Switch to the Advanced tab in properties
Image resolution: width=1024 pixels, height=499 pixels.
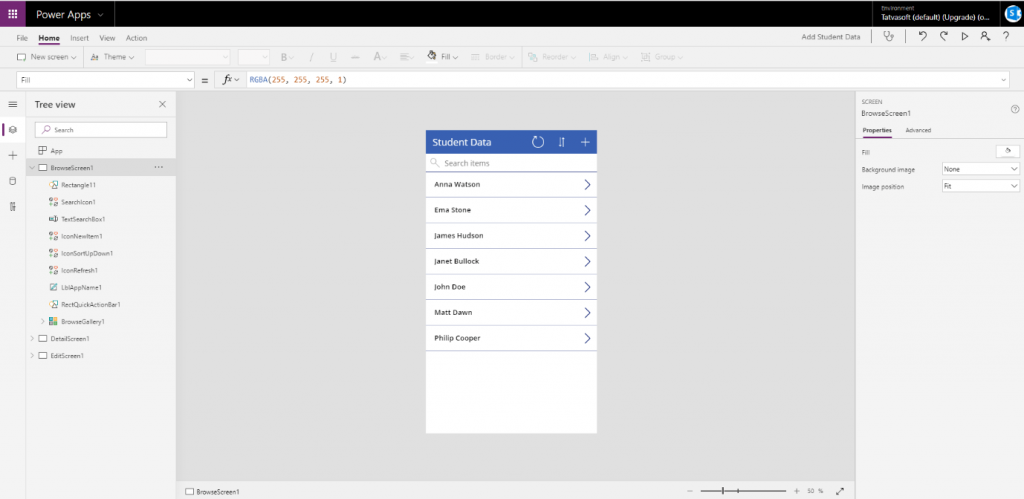[918, 131]
